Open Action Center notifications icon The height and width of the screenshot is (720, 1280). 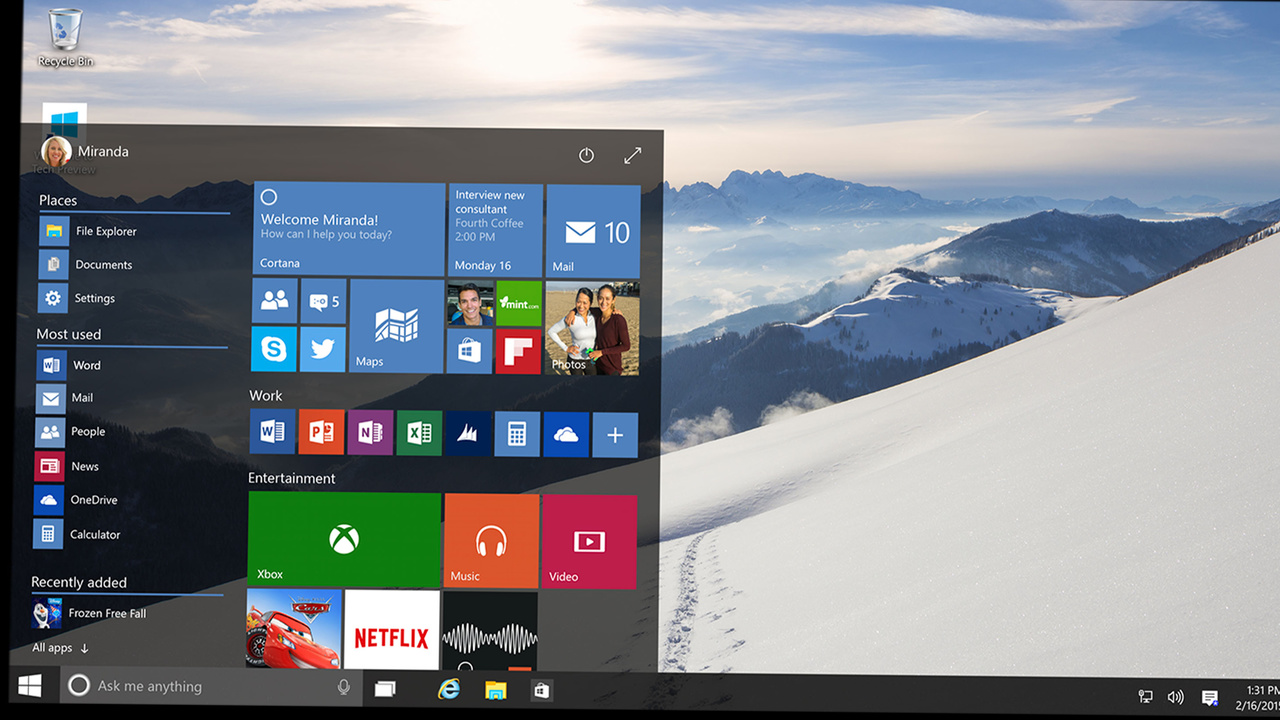[1210, 697]
